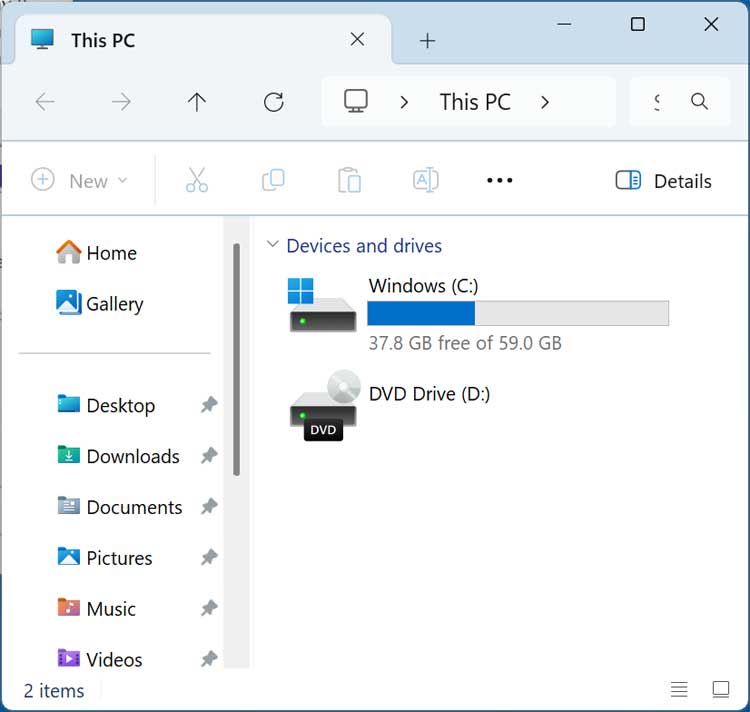Click the Cut scissors icon
Screen dimensions: 750x712
(197, 180)
